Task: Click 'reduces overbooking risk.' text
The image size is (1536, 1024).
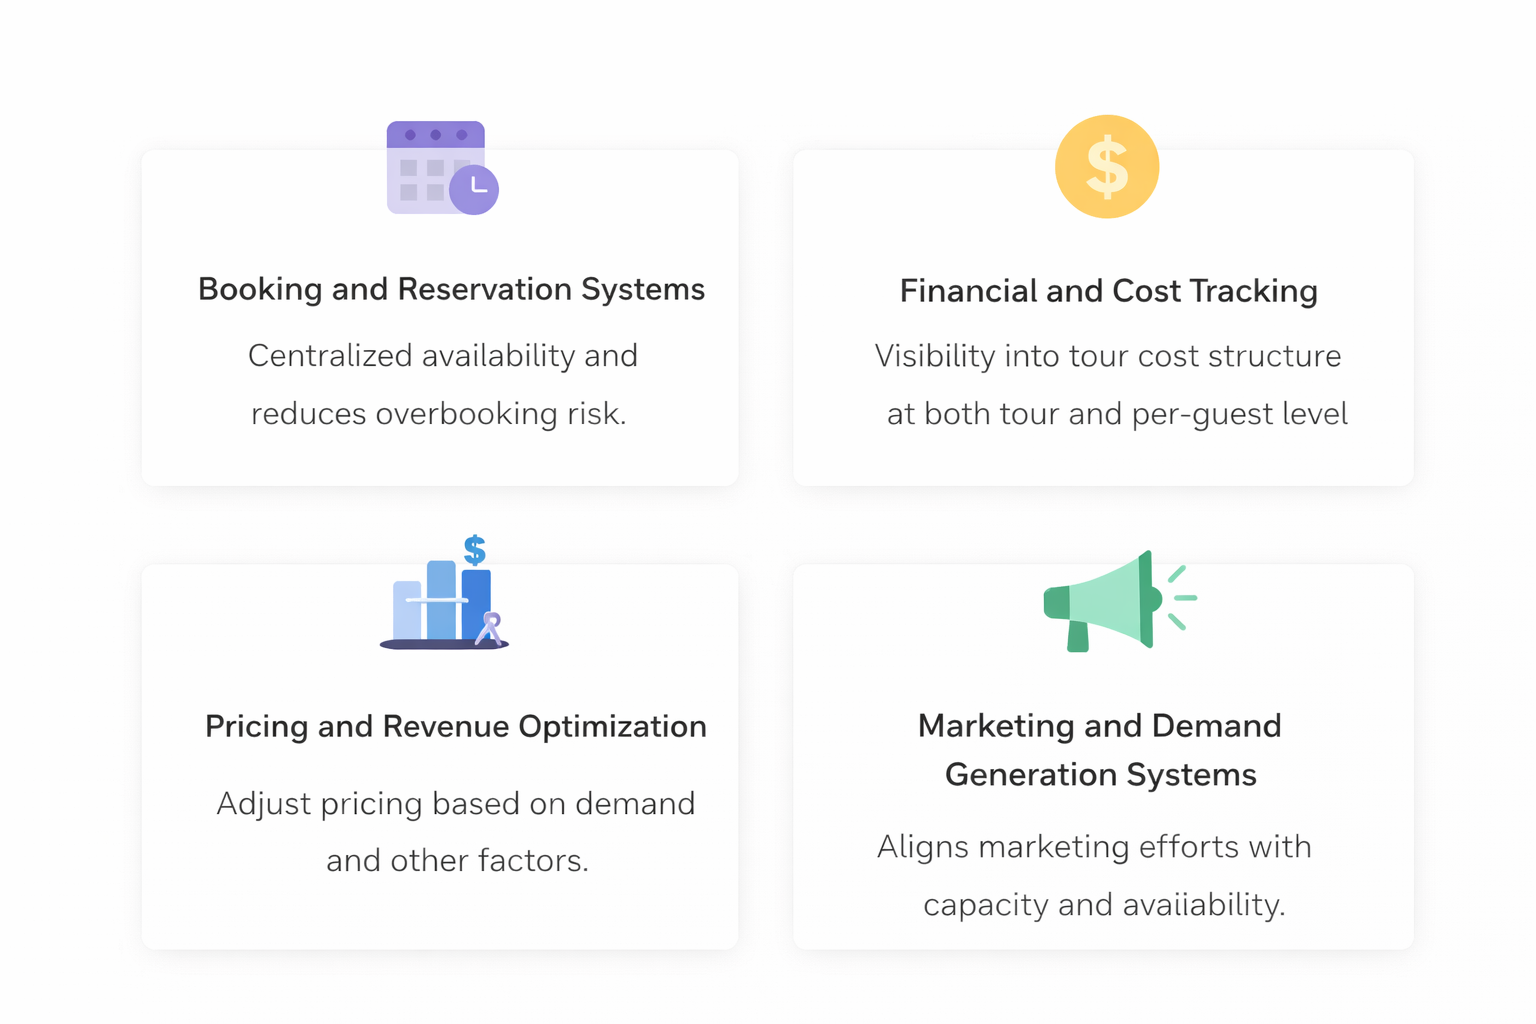Action: click(439, 414)
